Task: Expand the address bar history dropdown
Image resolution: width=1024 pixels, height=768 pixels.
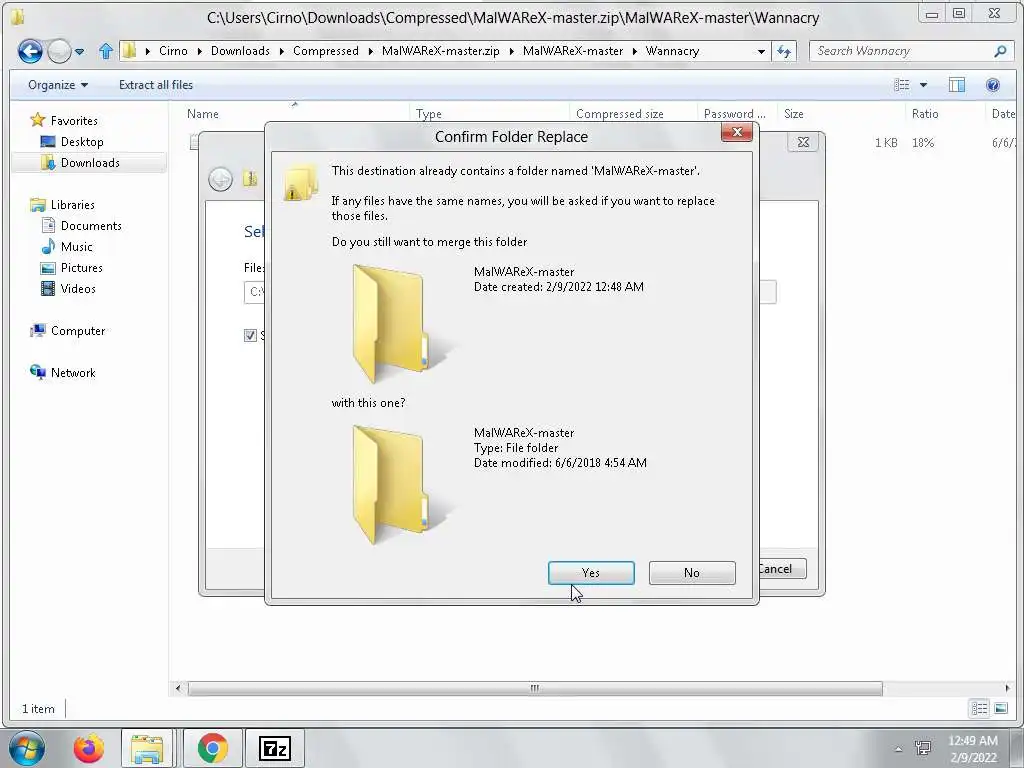Action: 761,51
